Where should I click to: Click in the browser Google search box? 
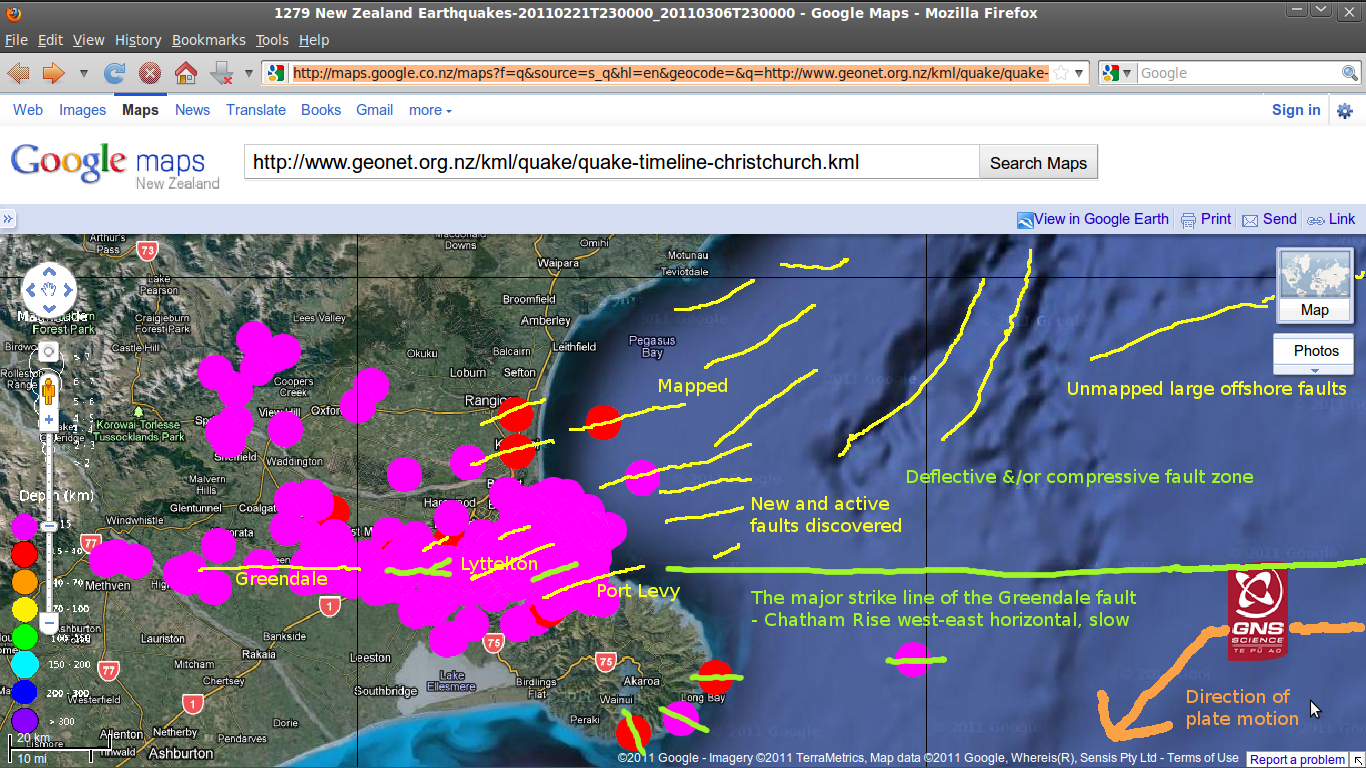pos(1238,73)
